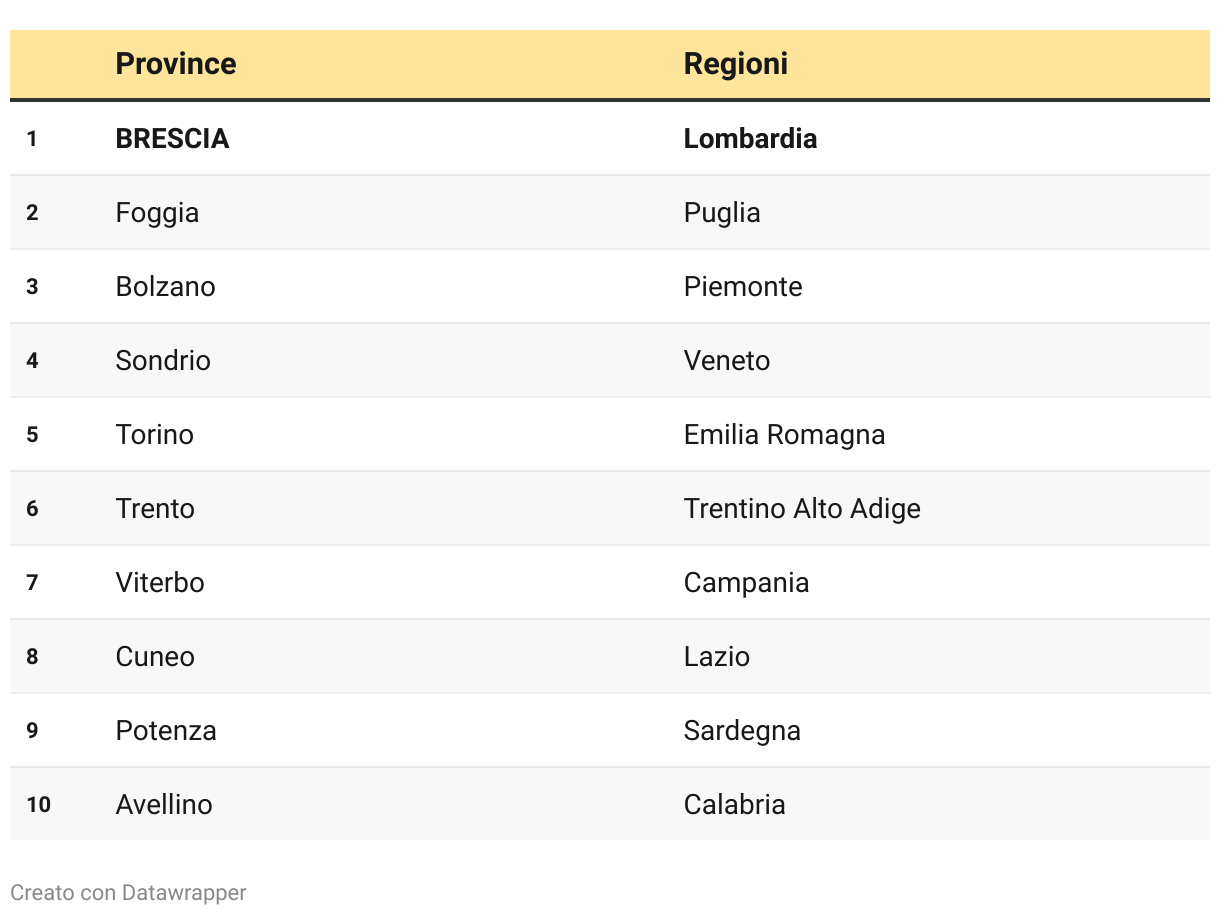Click the Sardegna region entry
Viewport: 1220px width, 916px height.
click(x=742, y=730)
